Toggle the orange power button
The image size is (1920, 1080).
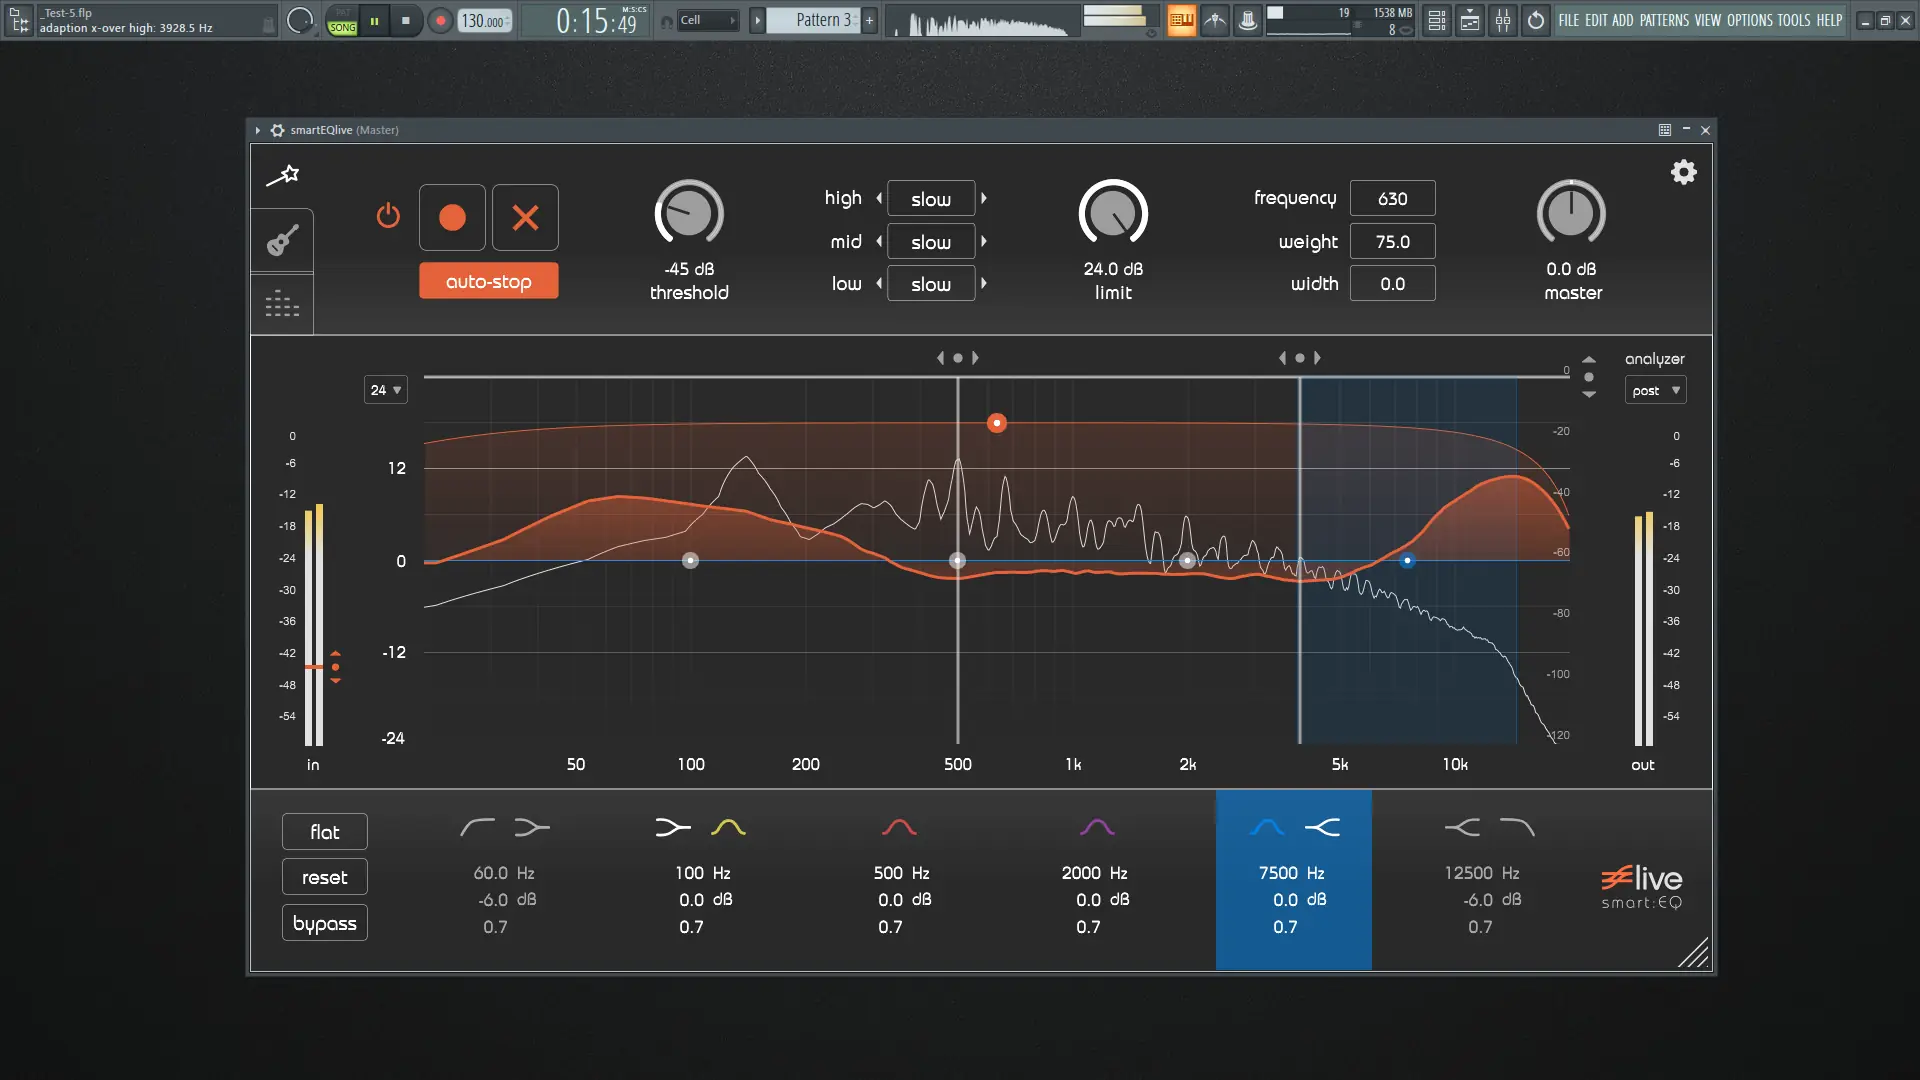[x=388, y=216]
